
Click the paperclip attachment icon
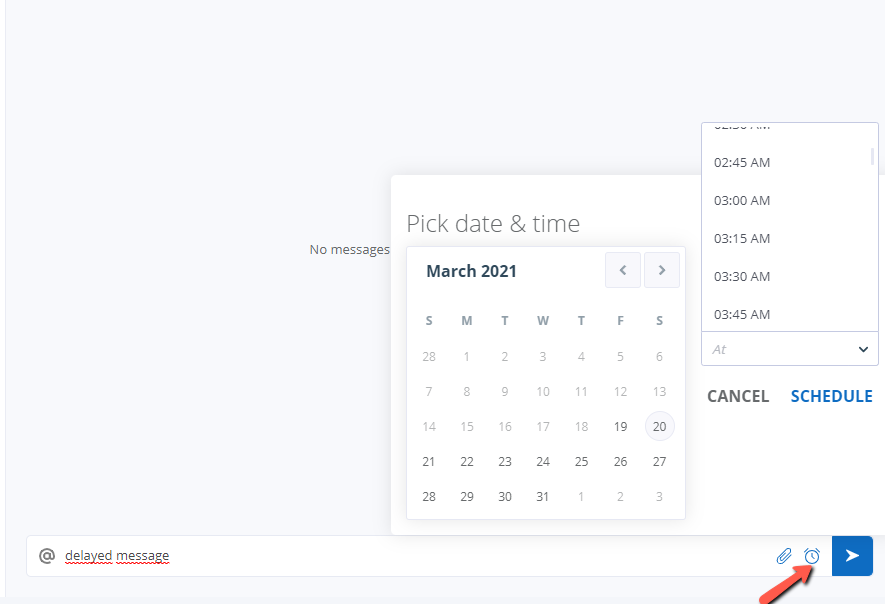tap(784, 556)
